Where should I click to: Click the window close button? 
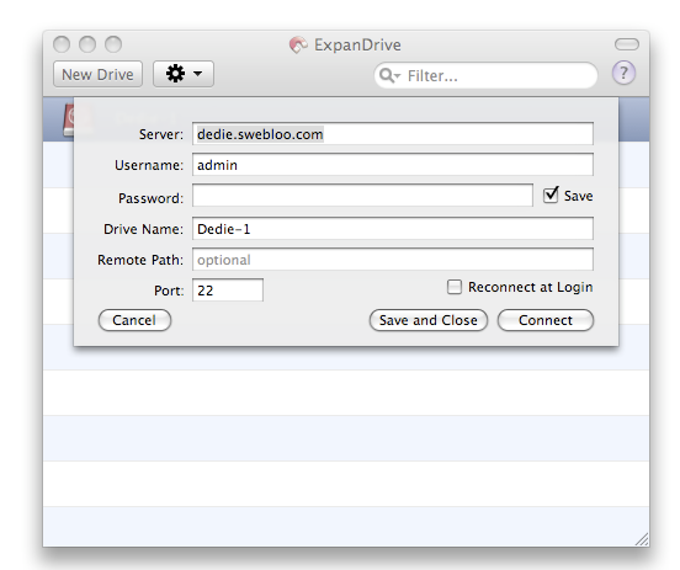tap(61, 44)
